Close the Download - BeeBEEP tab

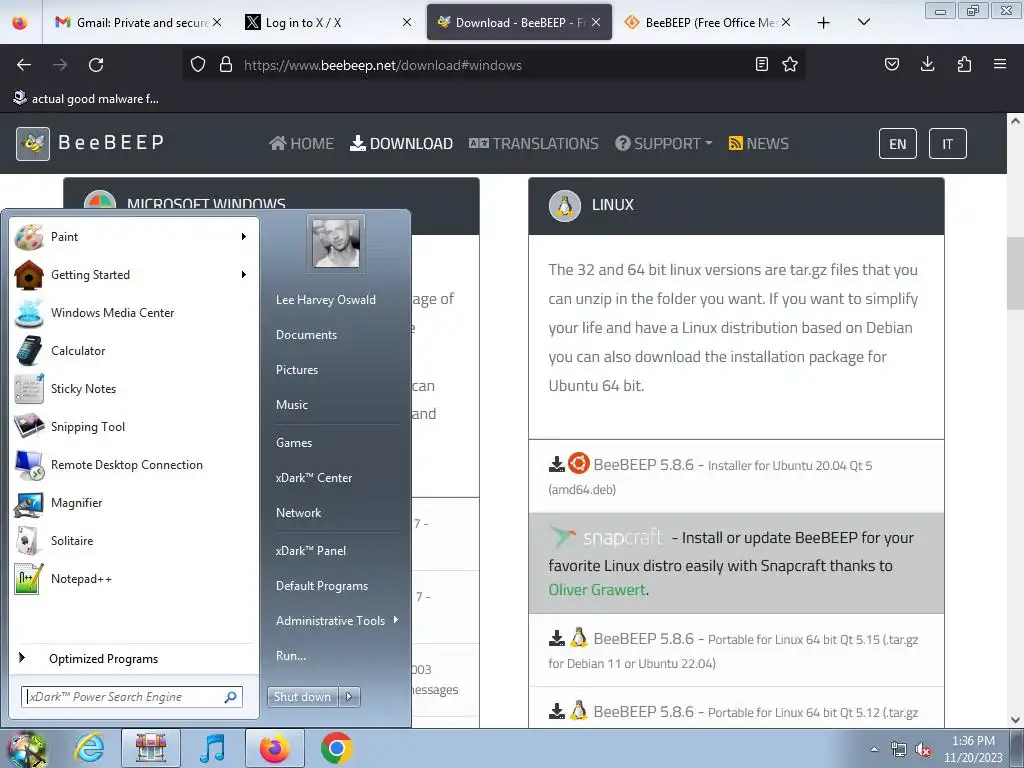point(596,22)
